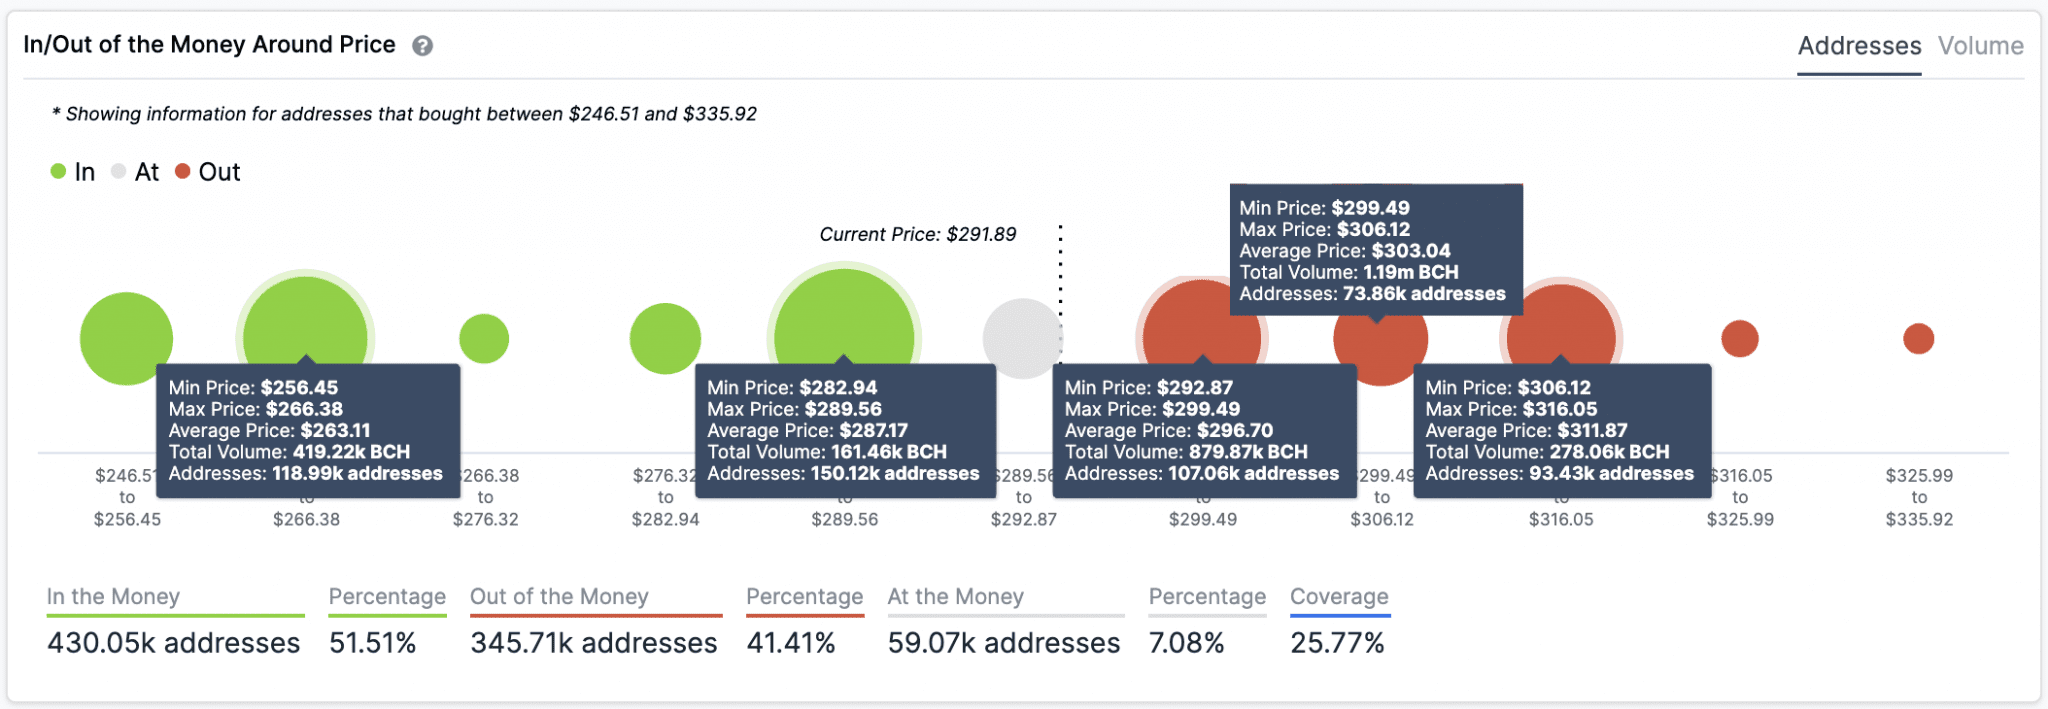Click the help question mark icon
The width and height of the screenshot is (2048, 709).
point(423,46)
